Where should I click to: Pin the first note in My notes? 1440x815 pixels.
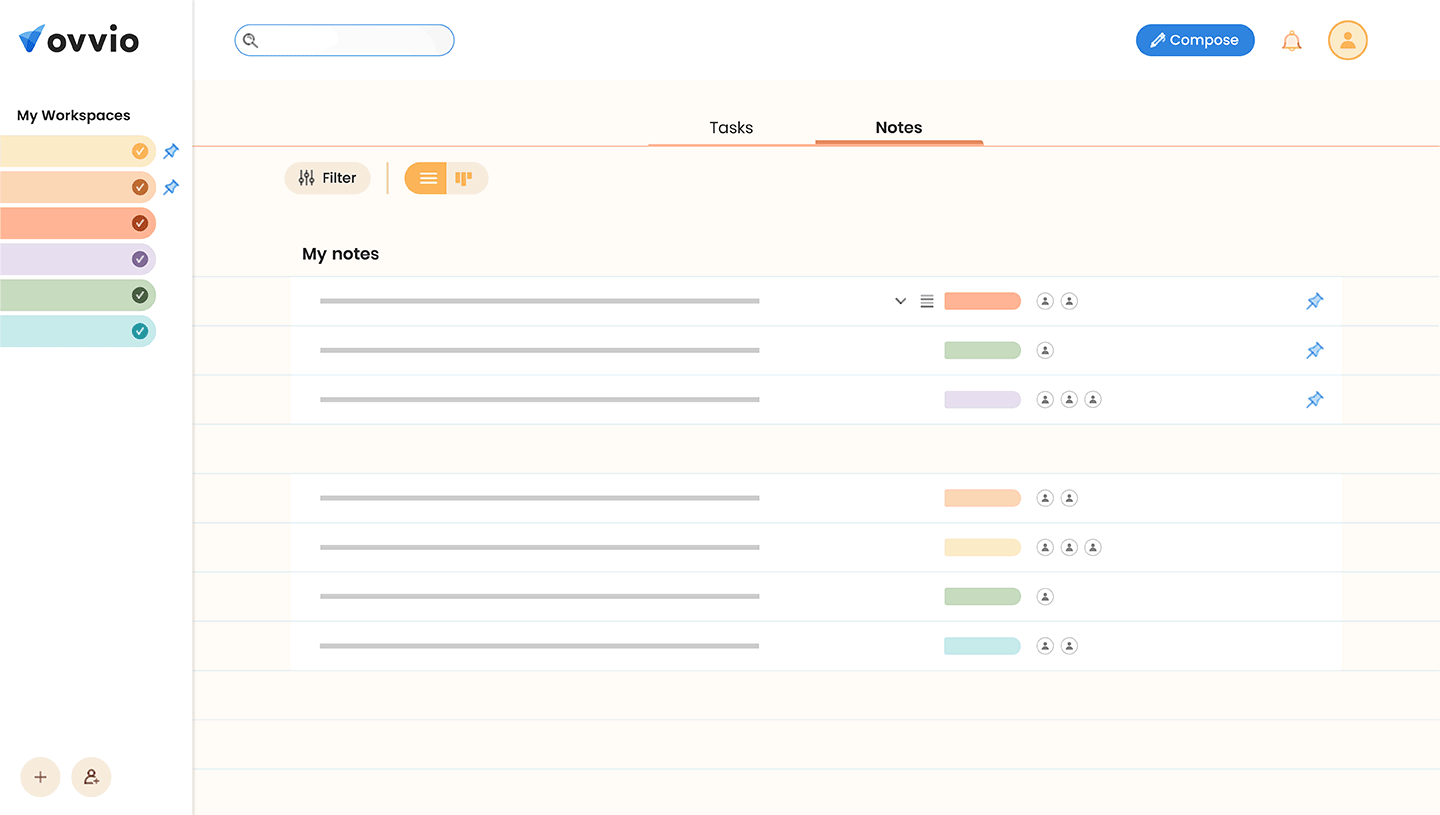[x=1315, y=300]
